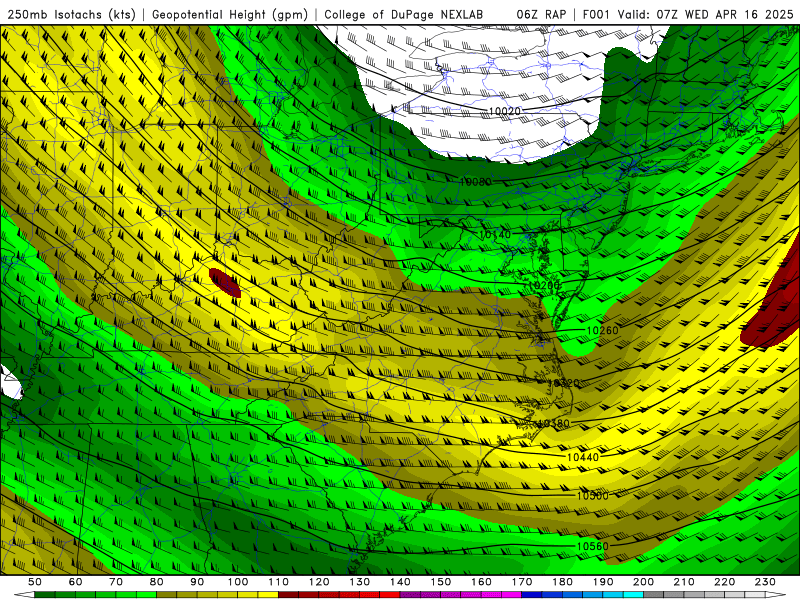Click the 220 value on the legend
The image size is (800, 600).
pos(725,582)
